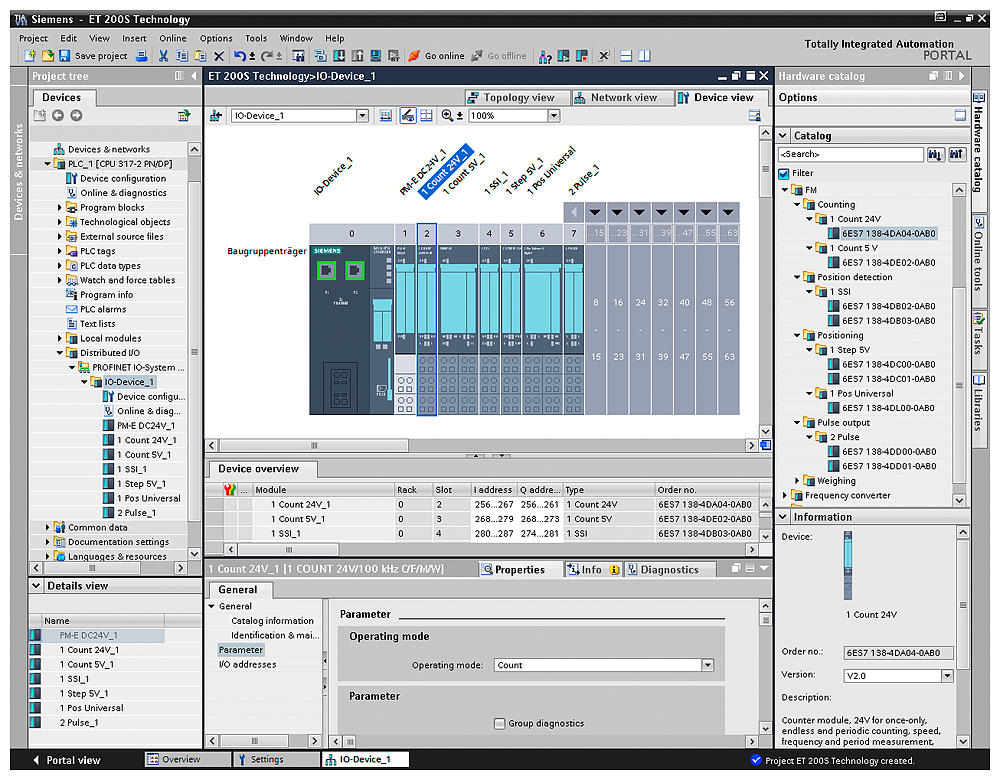Screen dimensions: 1000x780
Task: Open the Operating mode dropdown
Action: tap(707, 665)
